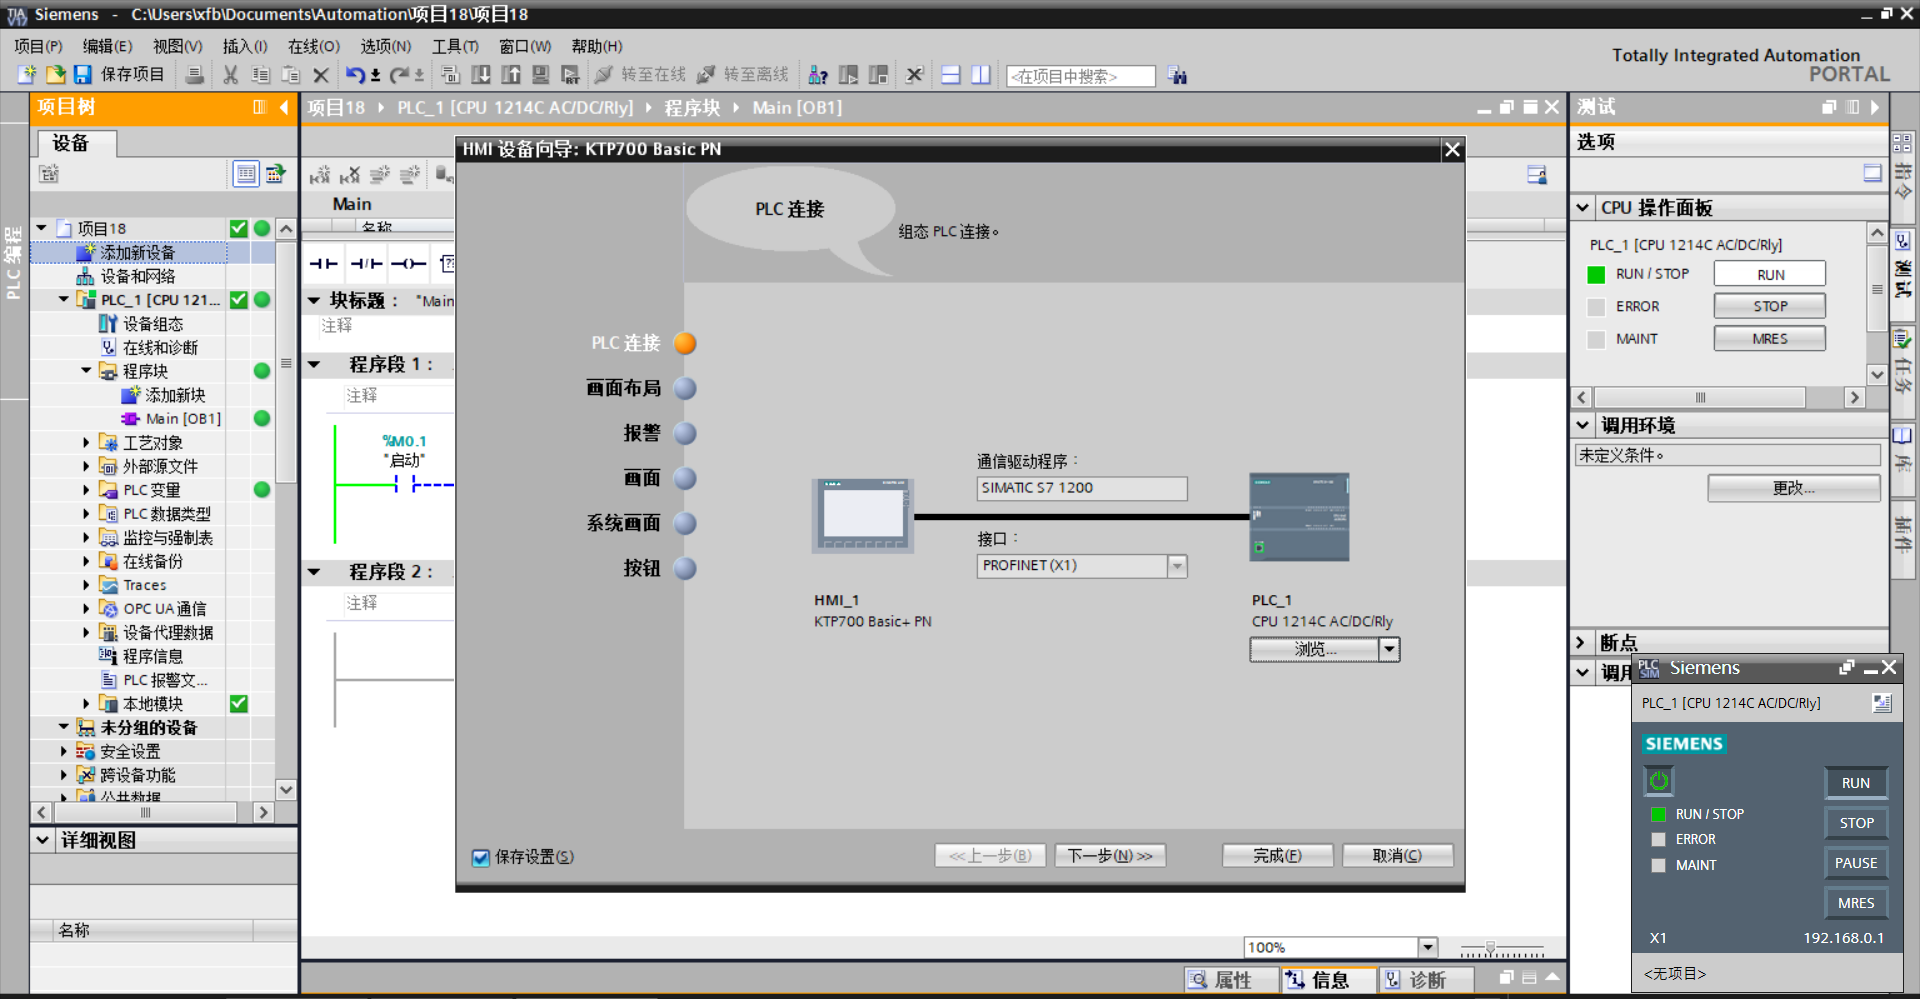
Task: Switch to the 诊断 tab
Action: pyautogui.click(x=1416, y=980)
